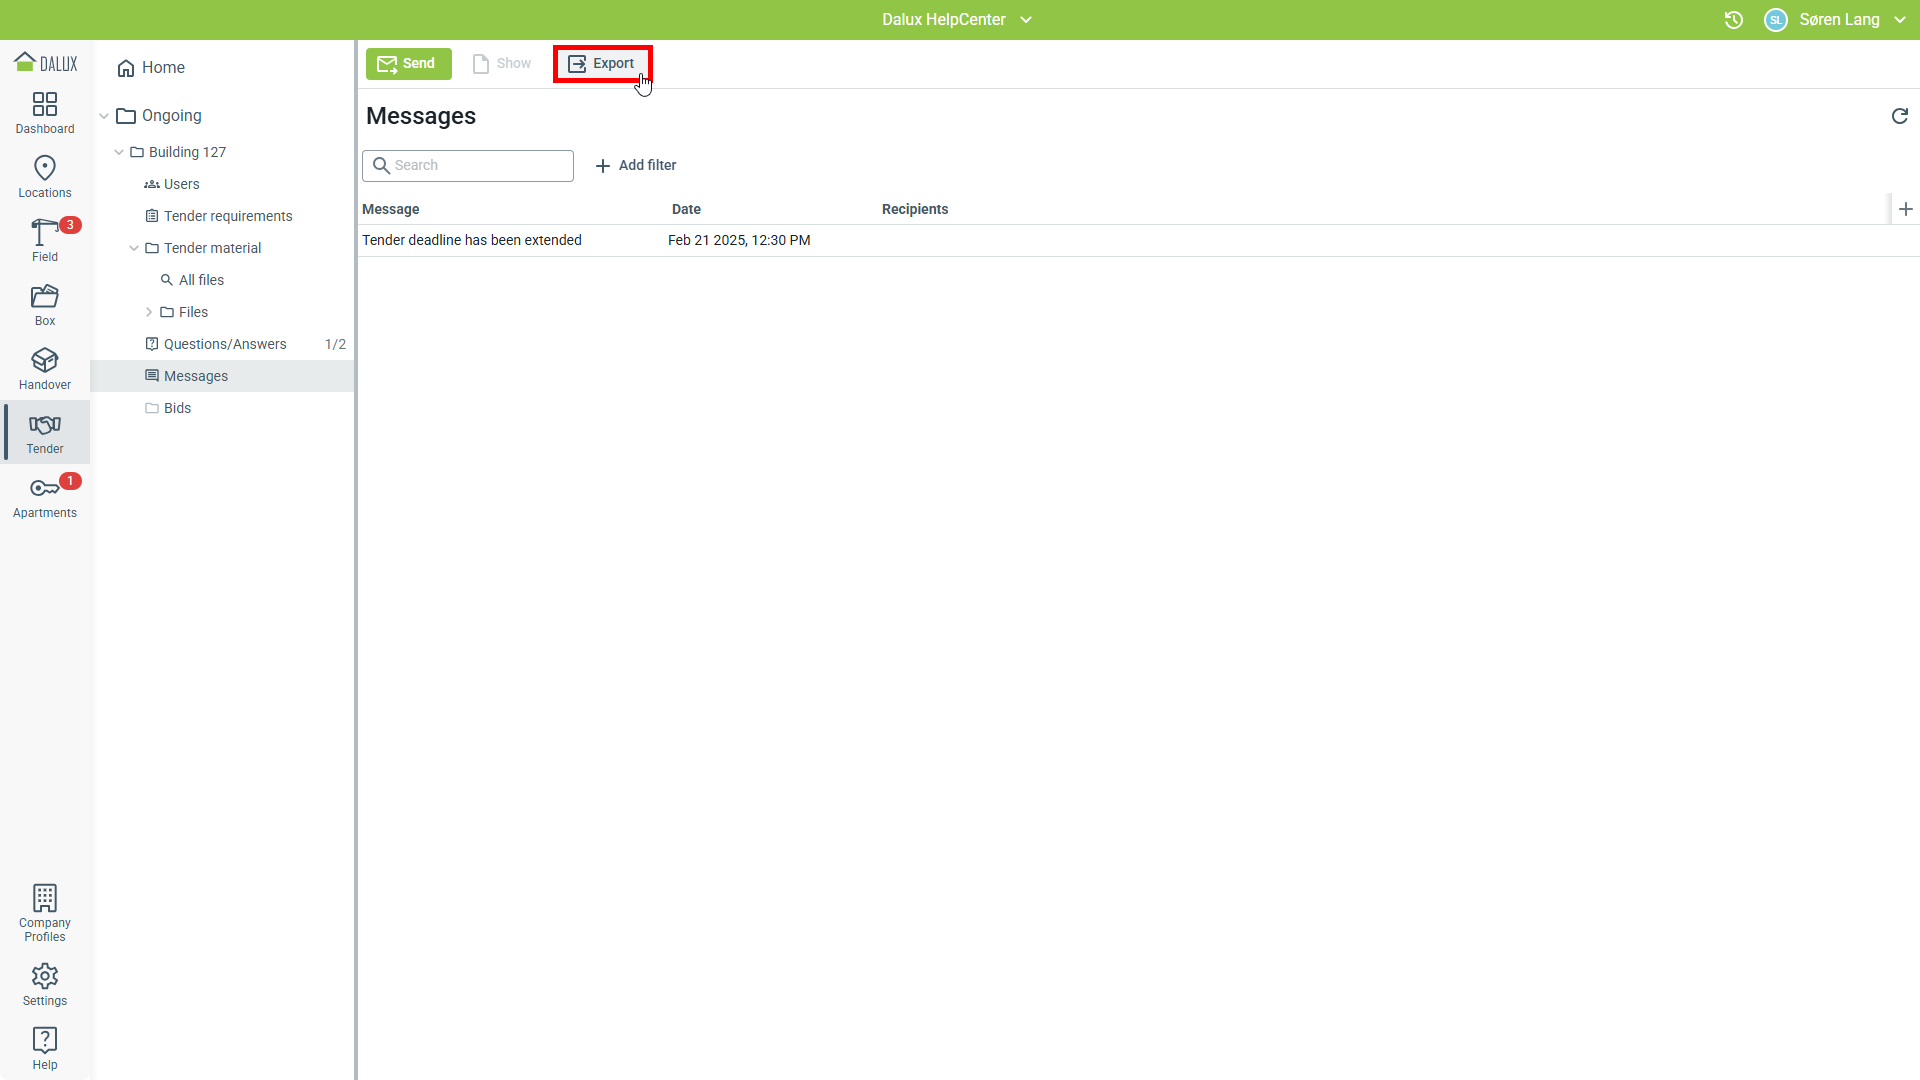
Task: Expand the Files folder
Action: [149, 312]
